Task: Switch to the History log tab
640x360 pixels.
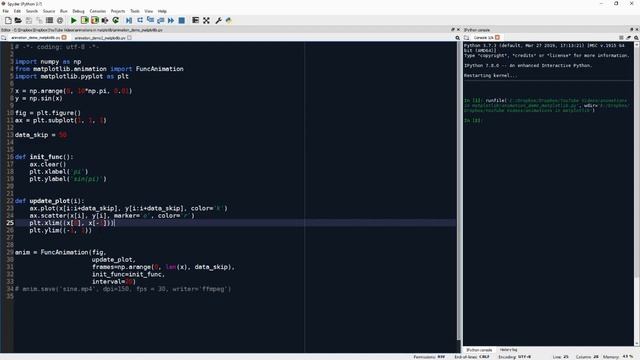Action: [508, 350]
